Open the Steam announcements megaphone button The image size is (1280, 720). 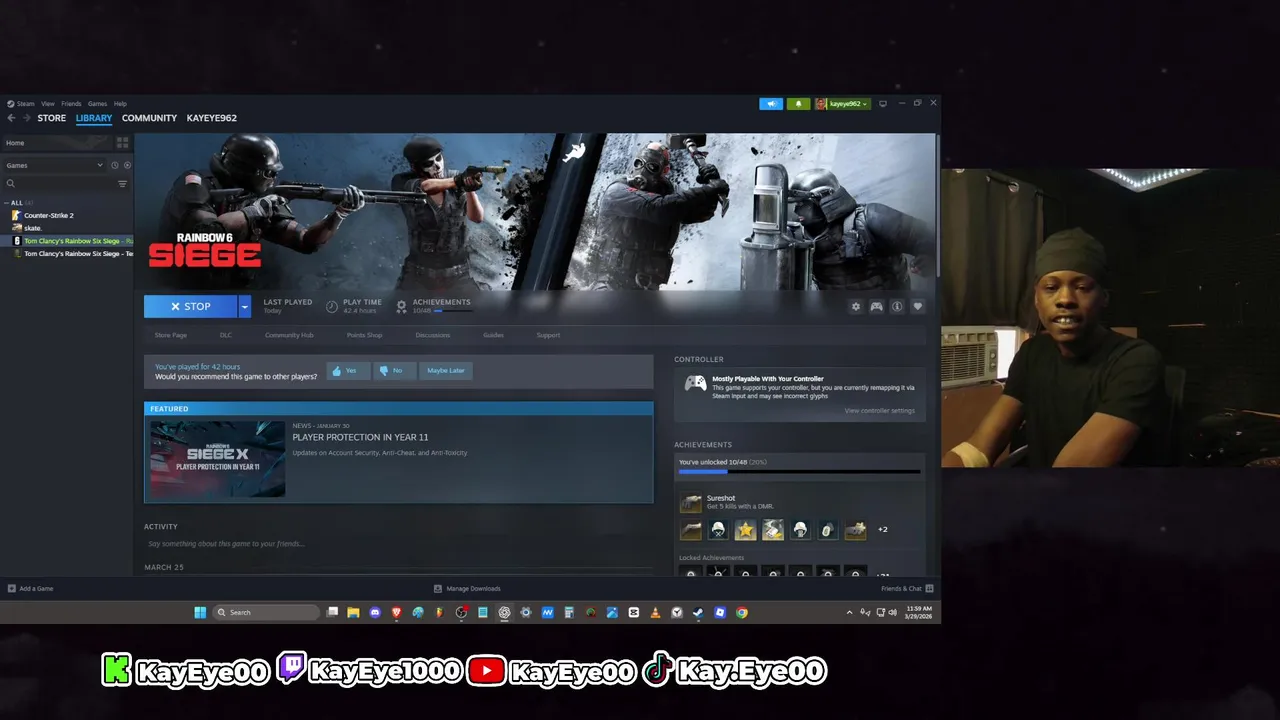click(x=771, y=104)
